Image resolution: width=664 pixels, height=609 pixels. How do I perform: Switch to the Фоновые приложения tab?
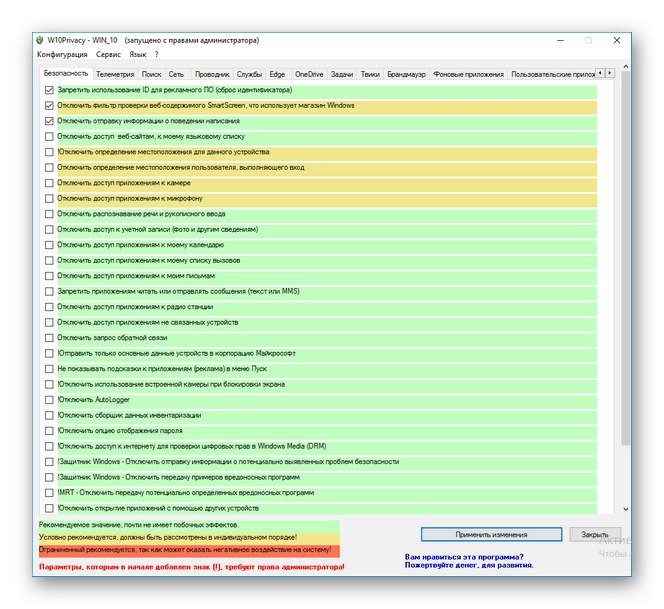[468, 74]
